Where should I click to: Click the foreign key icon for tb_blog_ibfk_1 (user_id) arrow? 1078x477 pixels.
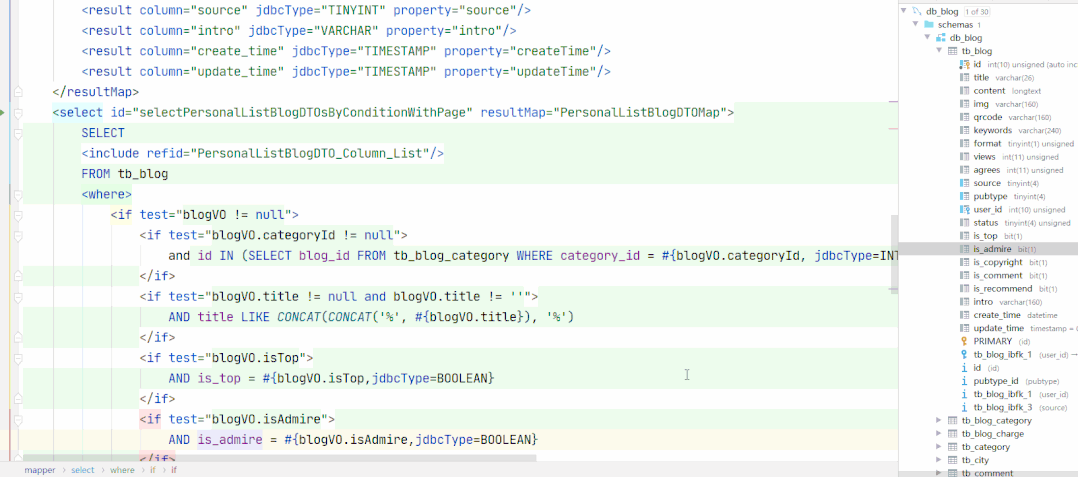tap(965, 355)
